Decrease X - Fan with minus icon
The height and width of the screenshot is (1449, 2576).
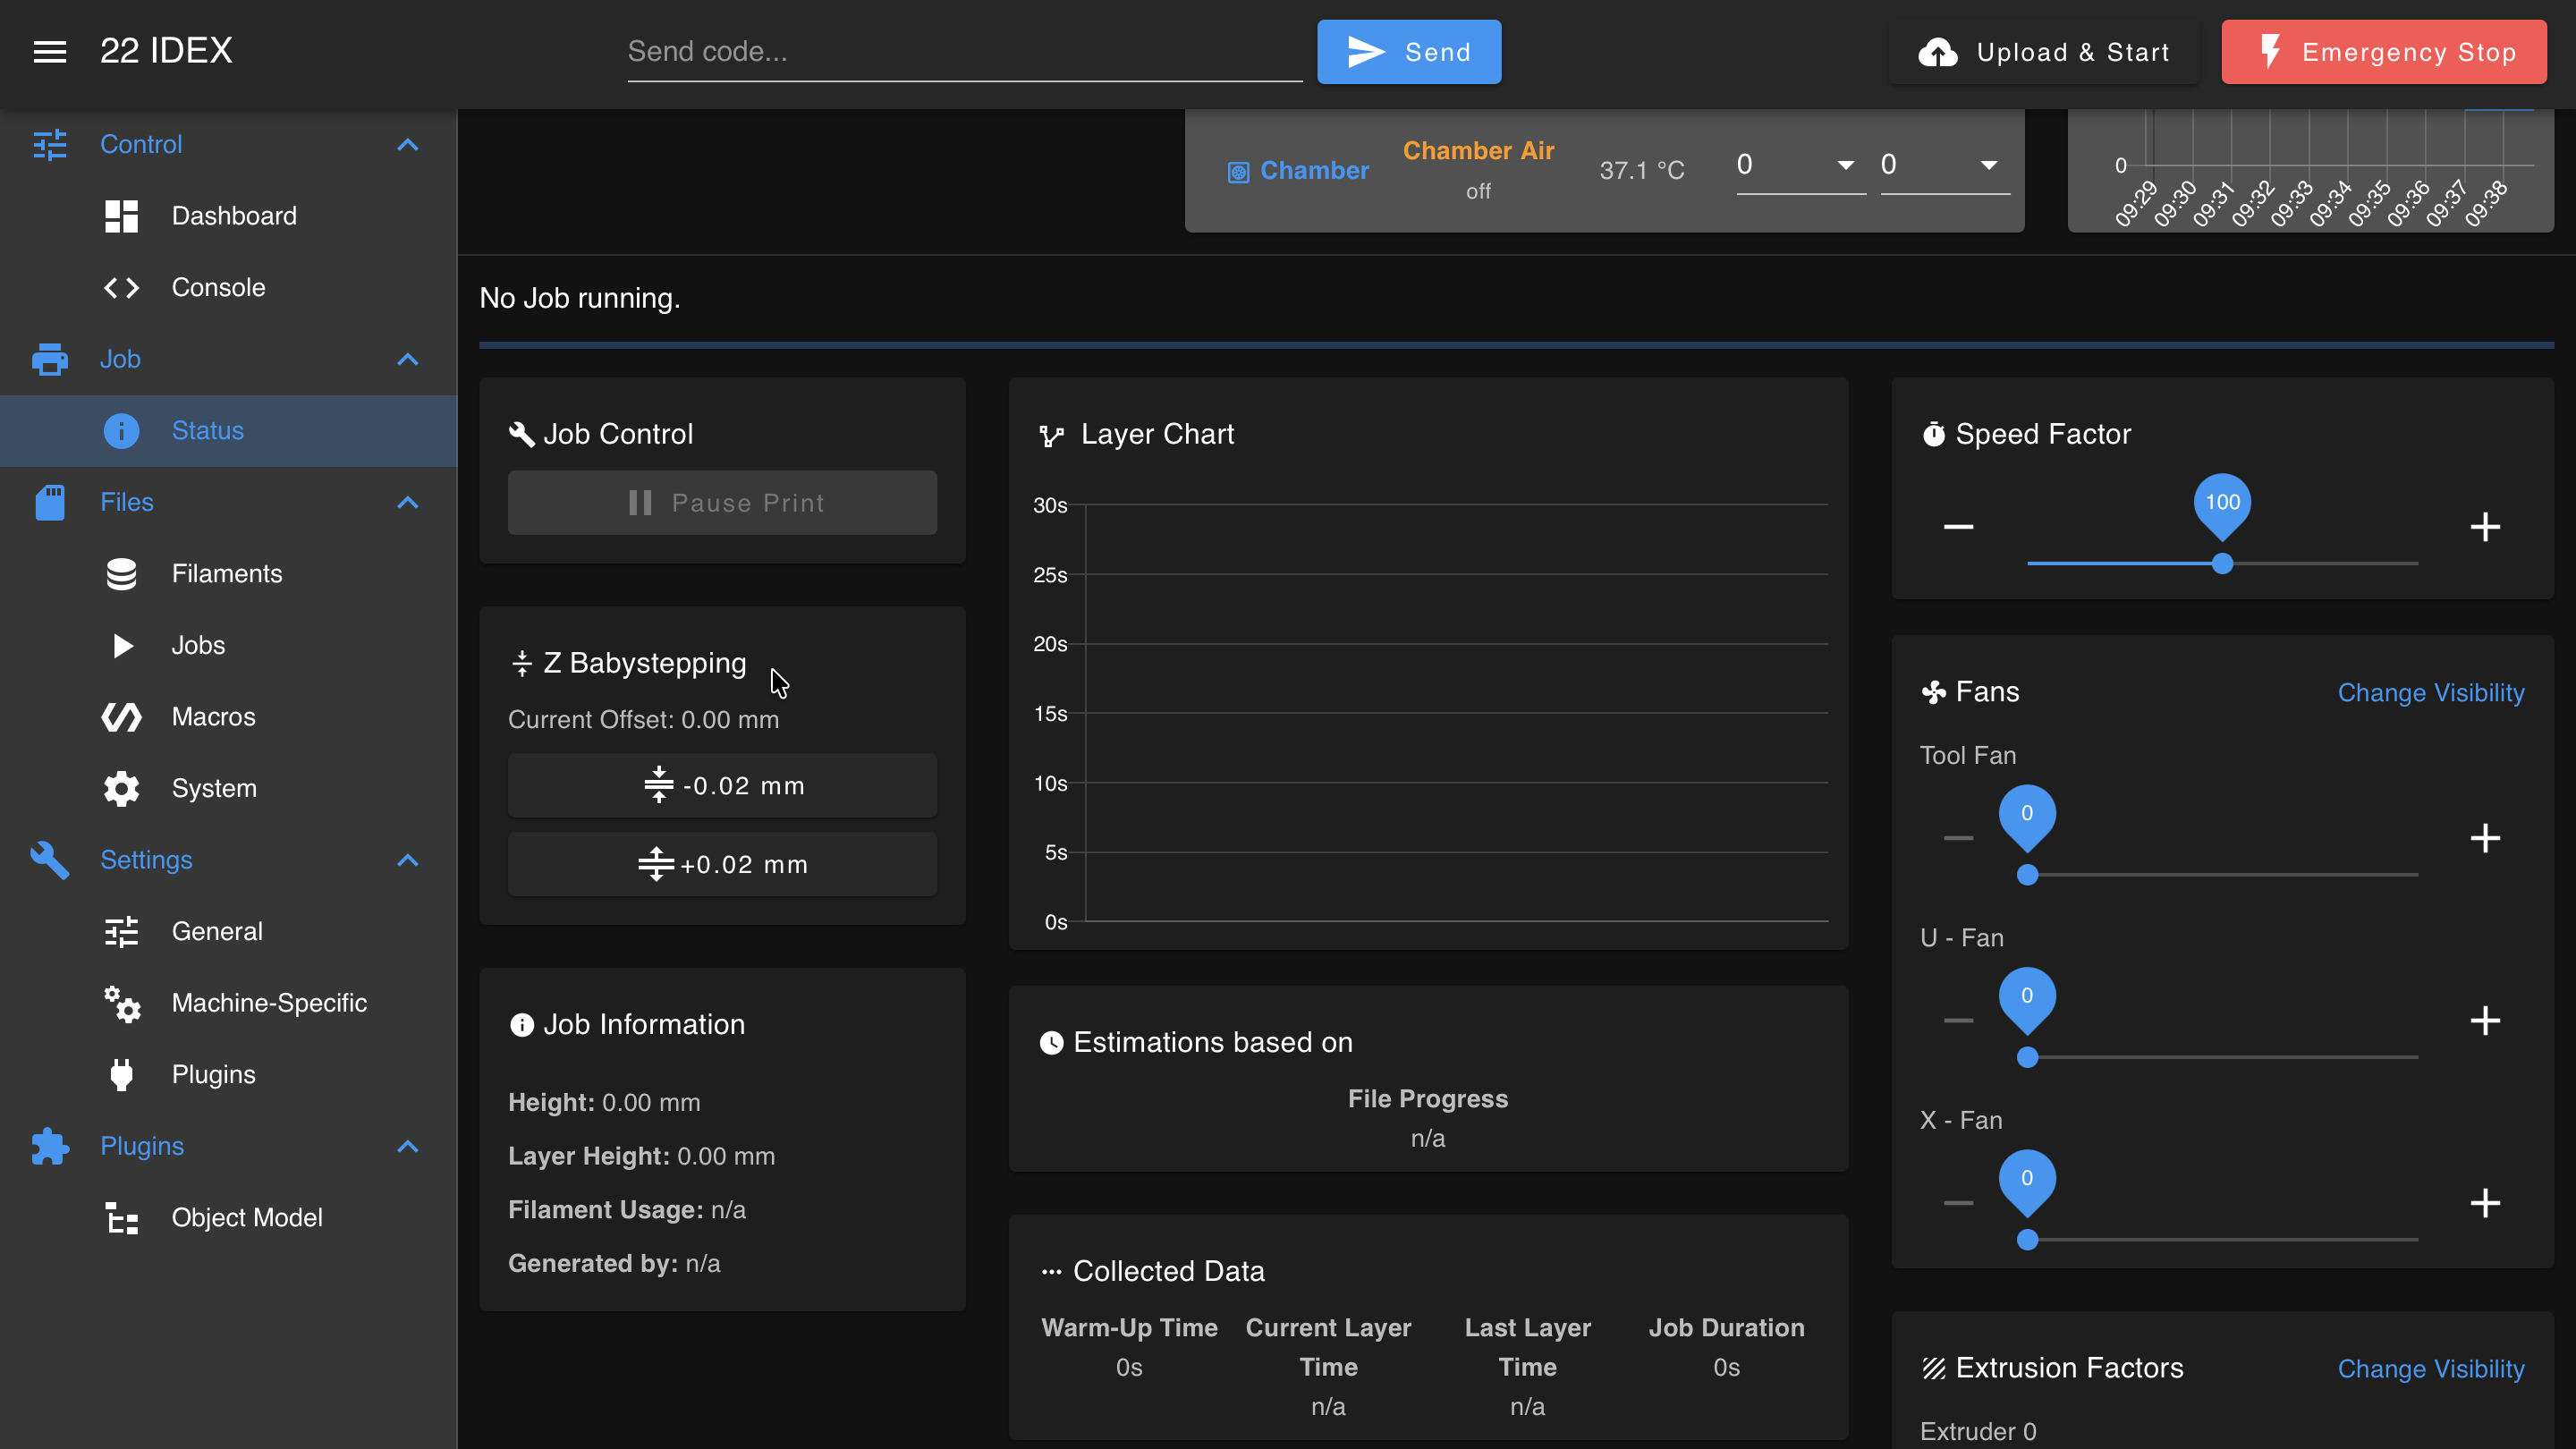tap(1958, 1202)
